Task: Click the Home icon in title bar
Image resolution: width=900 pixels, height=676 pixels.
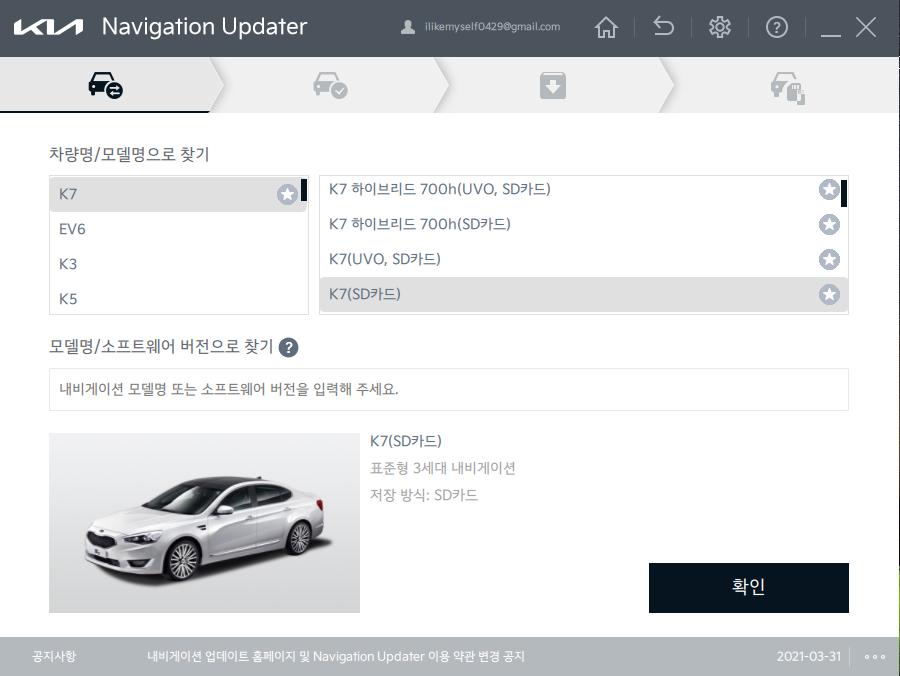Action: (x=606, y=28)
